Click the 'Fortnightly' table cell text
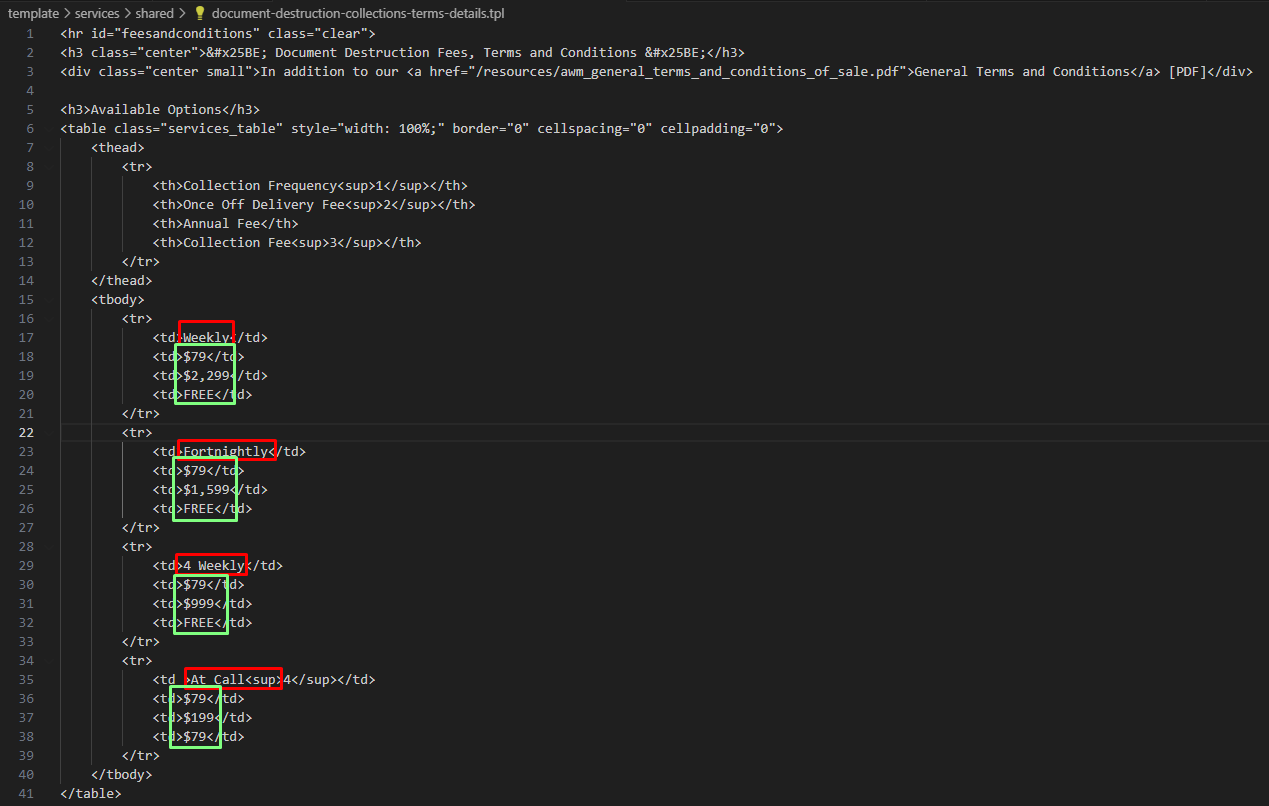Viewport: 1269px width, 806px height. 226,451
